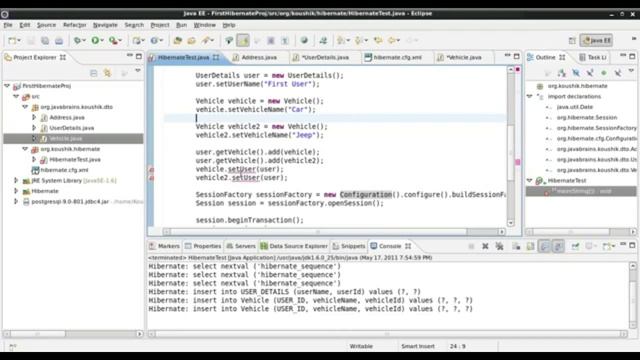The image size is (640, 360).
Task: Switch to the Task List tab
Action: pos(593,58)
